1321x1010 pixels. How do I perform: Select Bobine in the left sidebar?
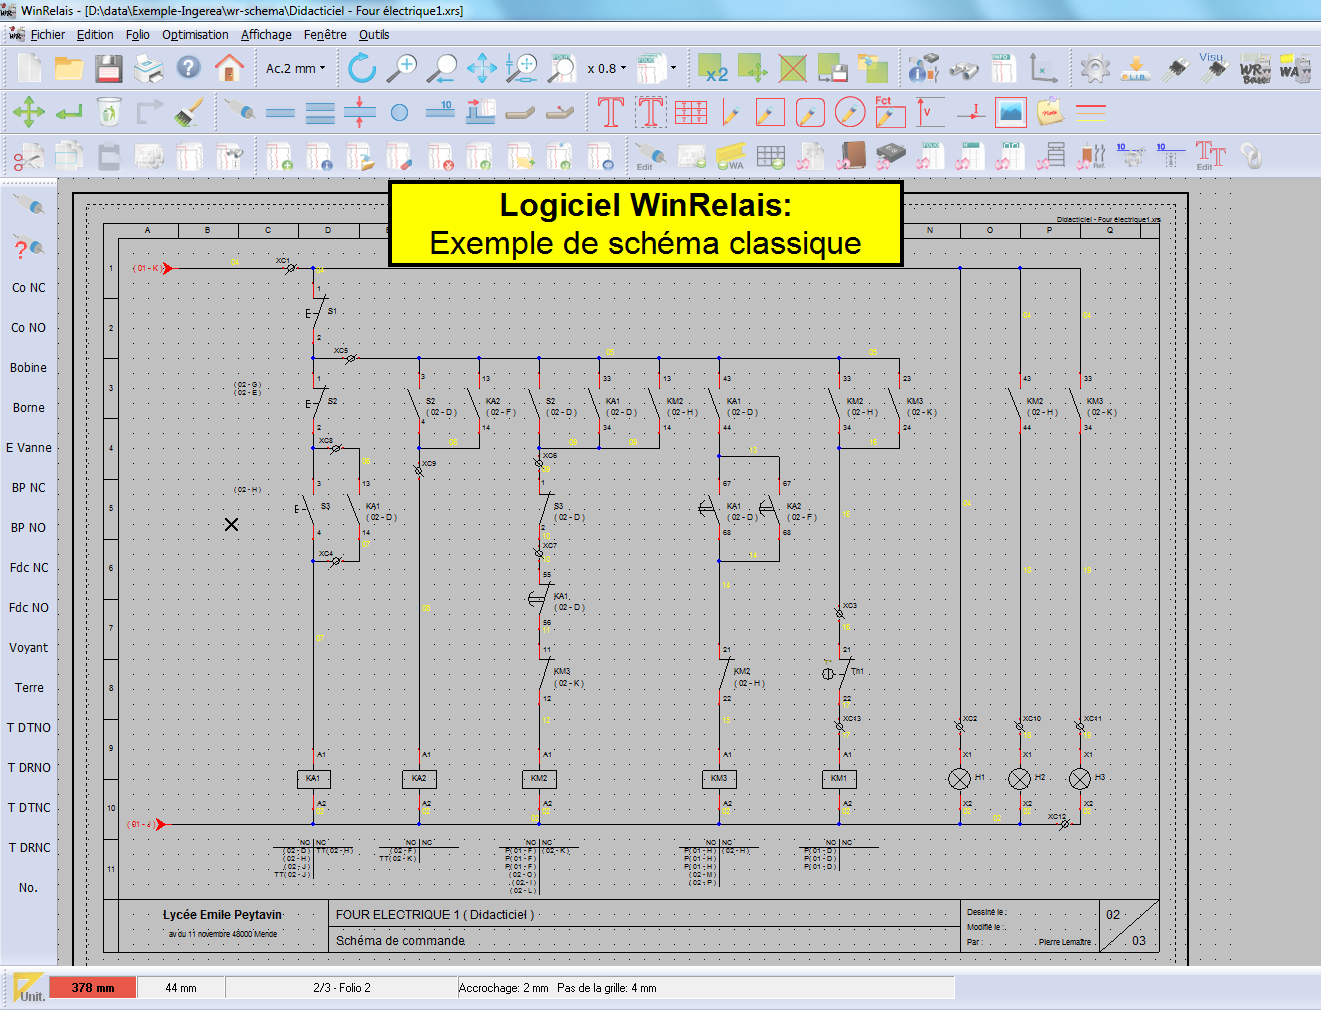point(29,368)
